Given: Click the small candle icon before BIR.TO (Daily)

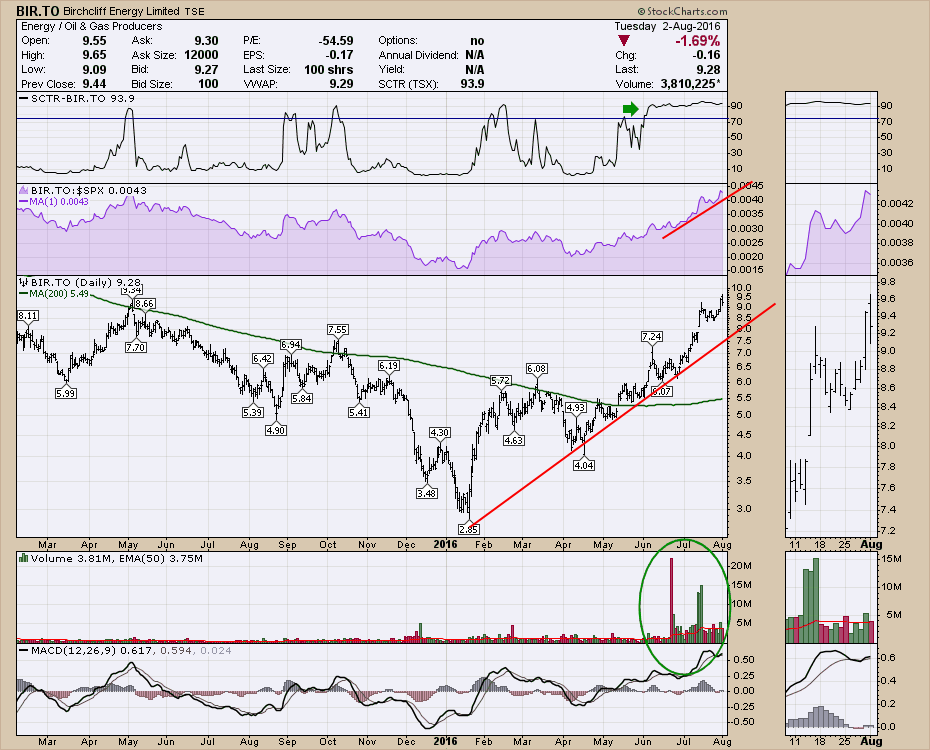Looking at the screenshot, I should [24, 282].
